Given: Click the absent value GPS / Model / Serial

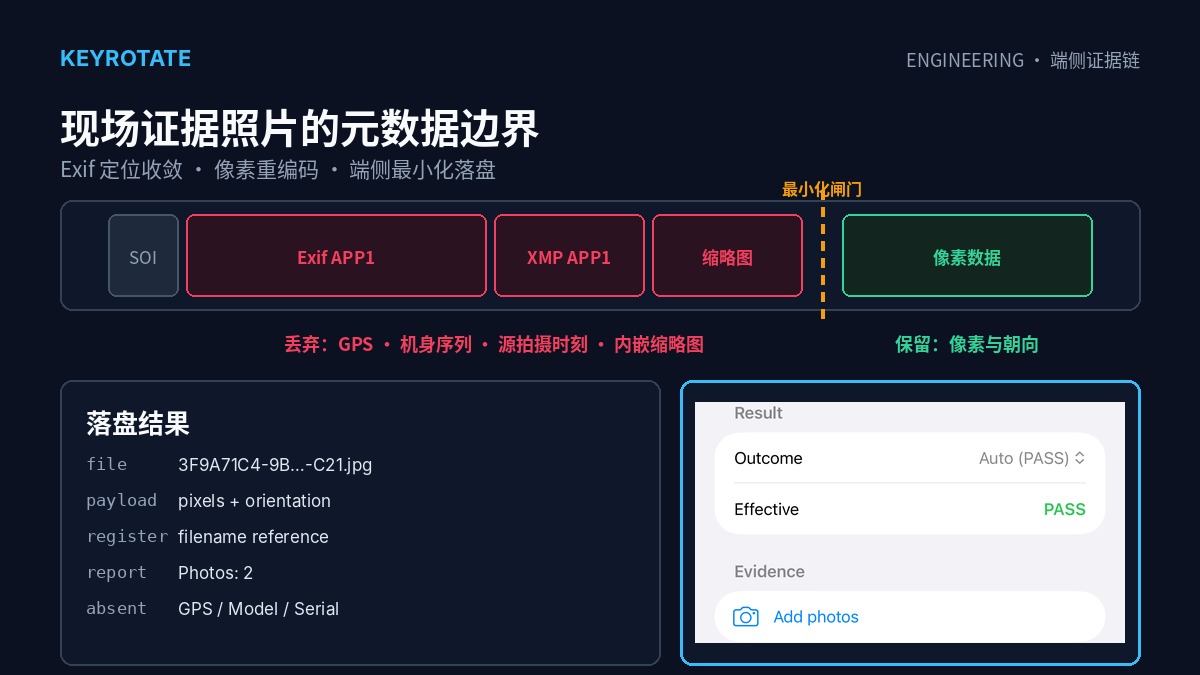Looking at the screenshot, I should (258, 609).
